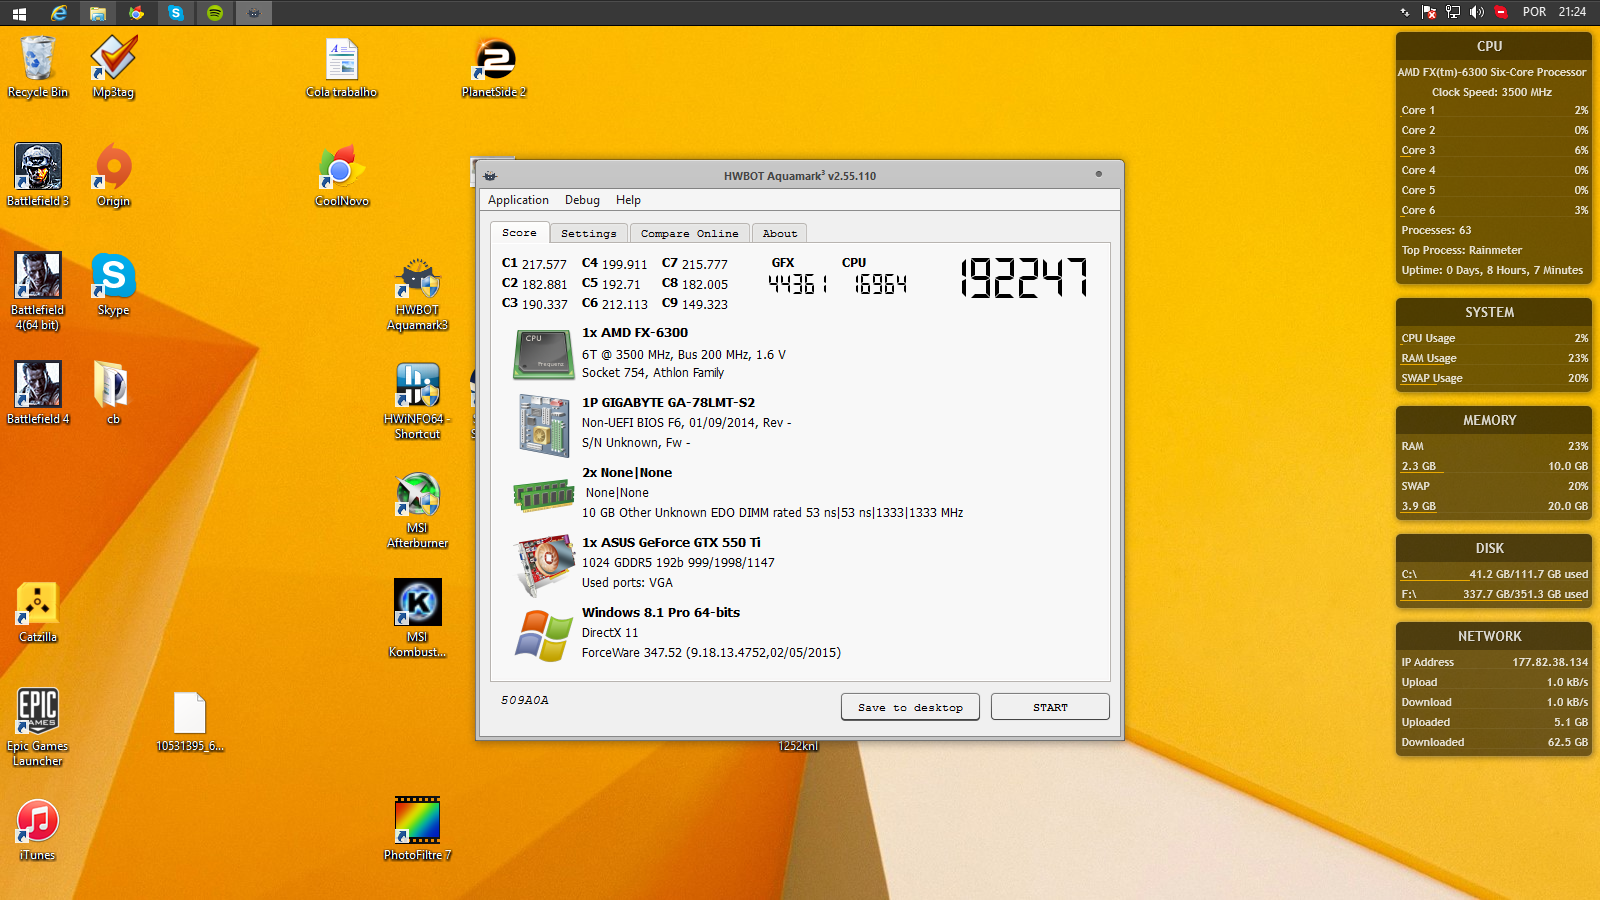The width and height of the screenshot is (1600, 900).
Task: Open File Explorer from the taskbar
Action: [98, 13]
